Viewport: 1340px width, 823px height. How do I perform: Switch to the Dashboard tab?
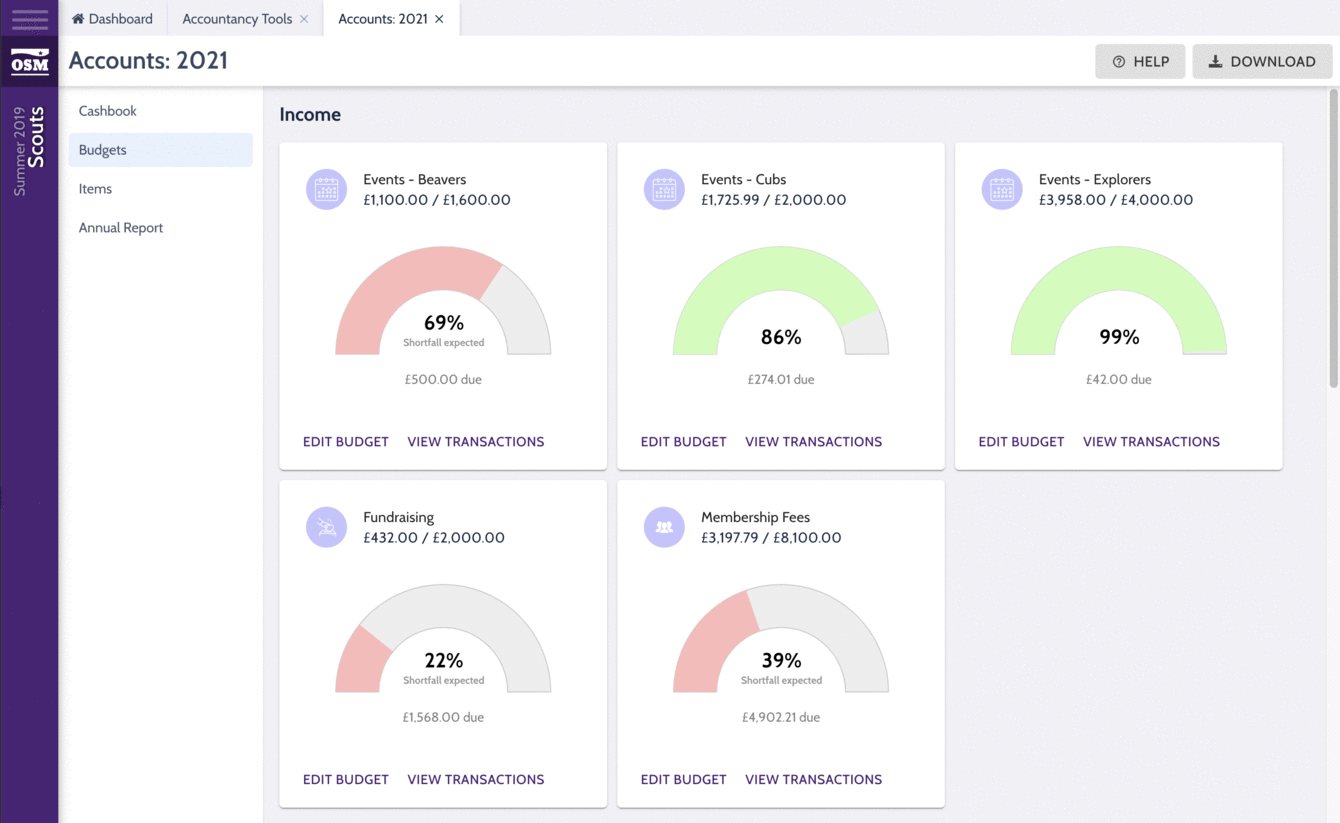pyautogui.click(x=112, y=19)
